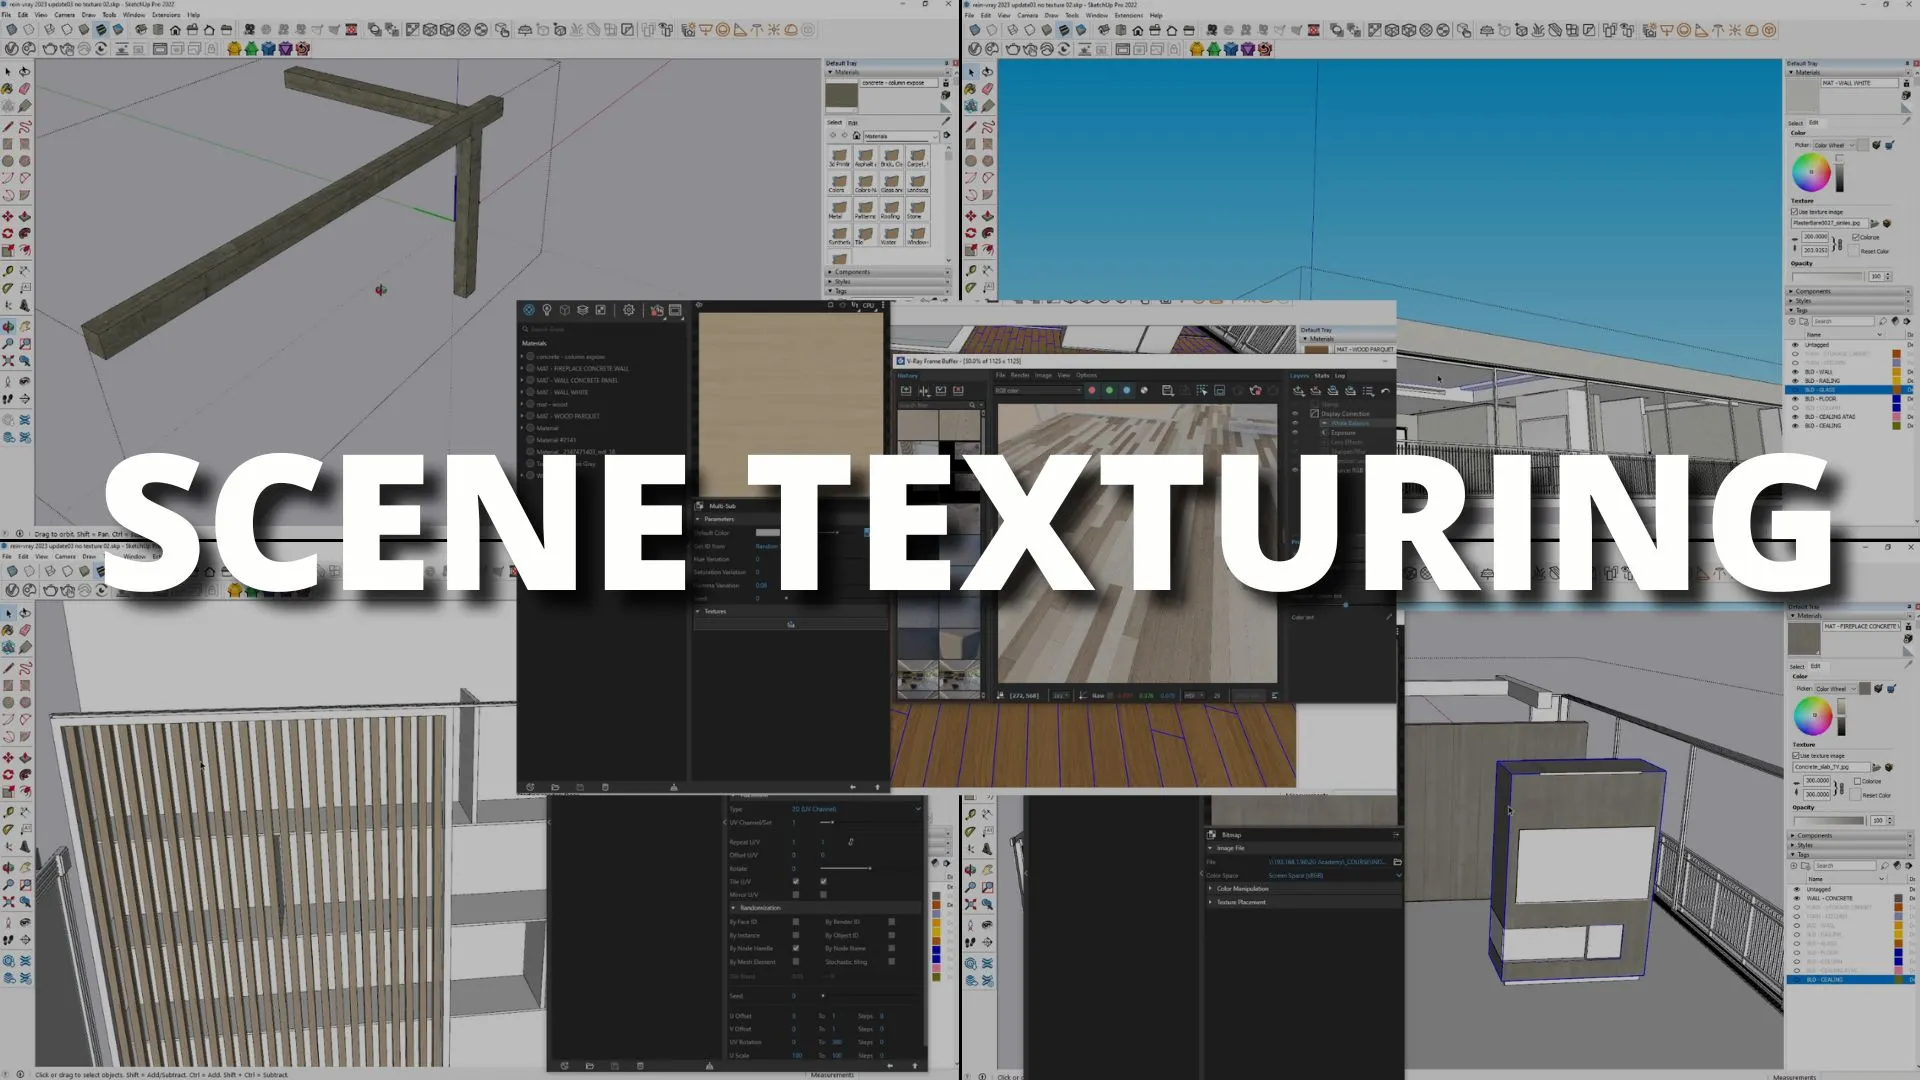Click Reset Color in top-right Materials tray
The width and height of the screenshot is (1920, 1080).
(x=1875, y=251)
